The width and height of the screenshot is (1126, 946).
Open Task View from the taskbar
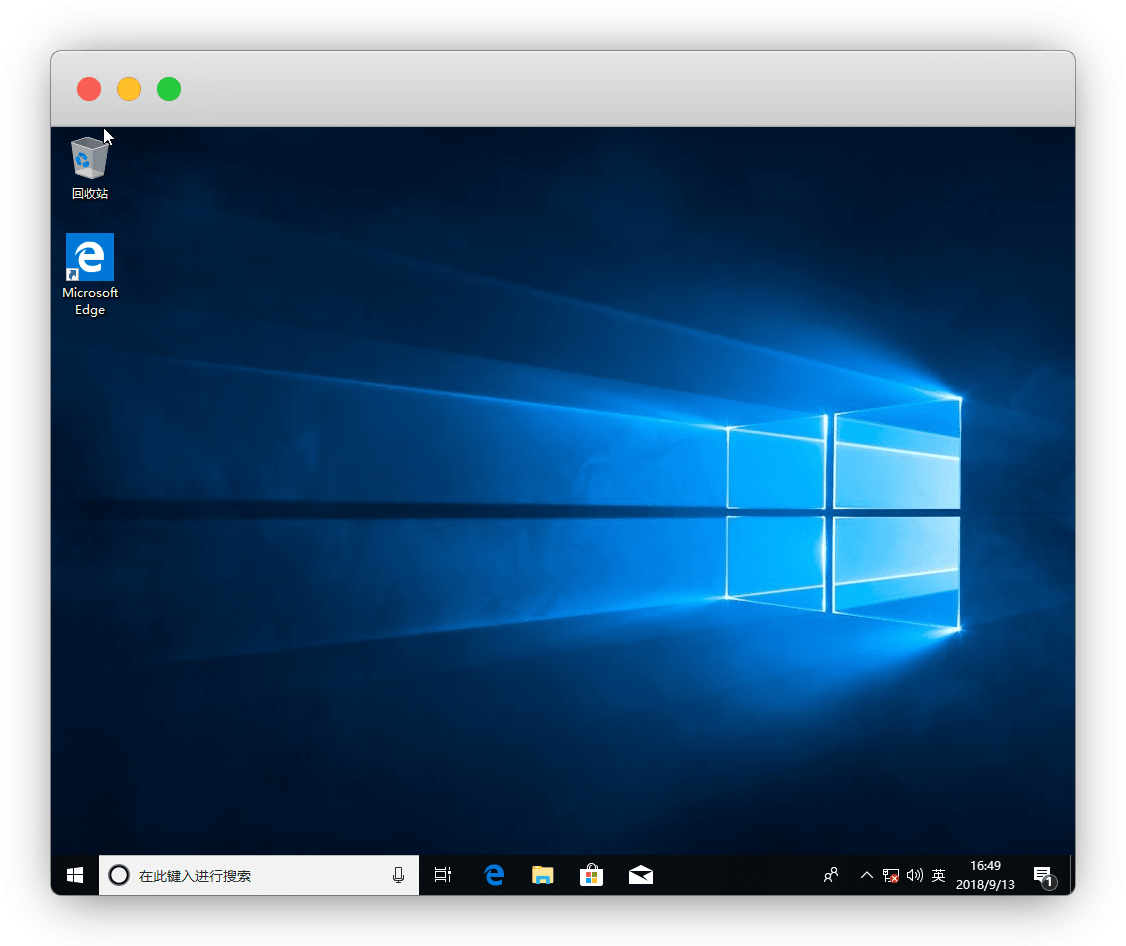click(443, 875)
